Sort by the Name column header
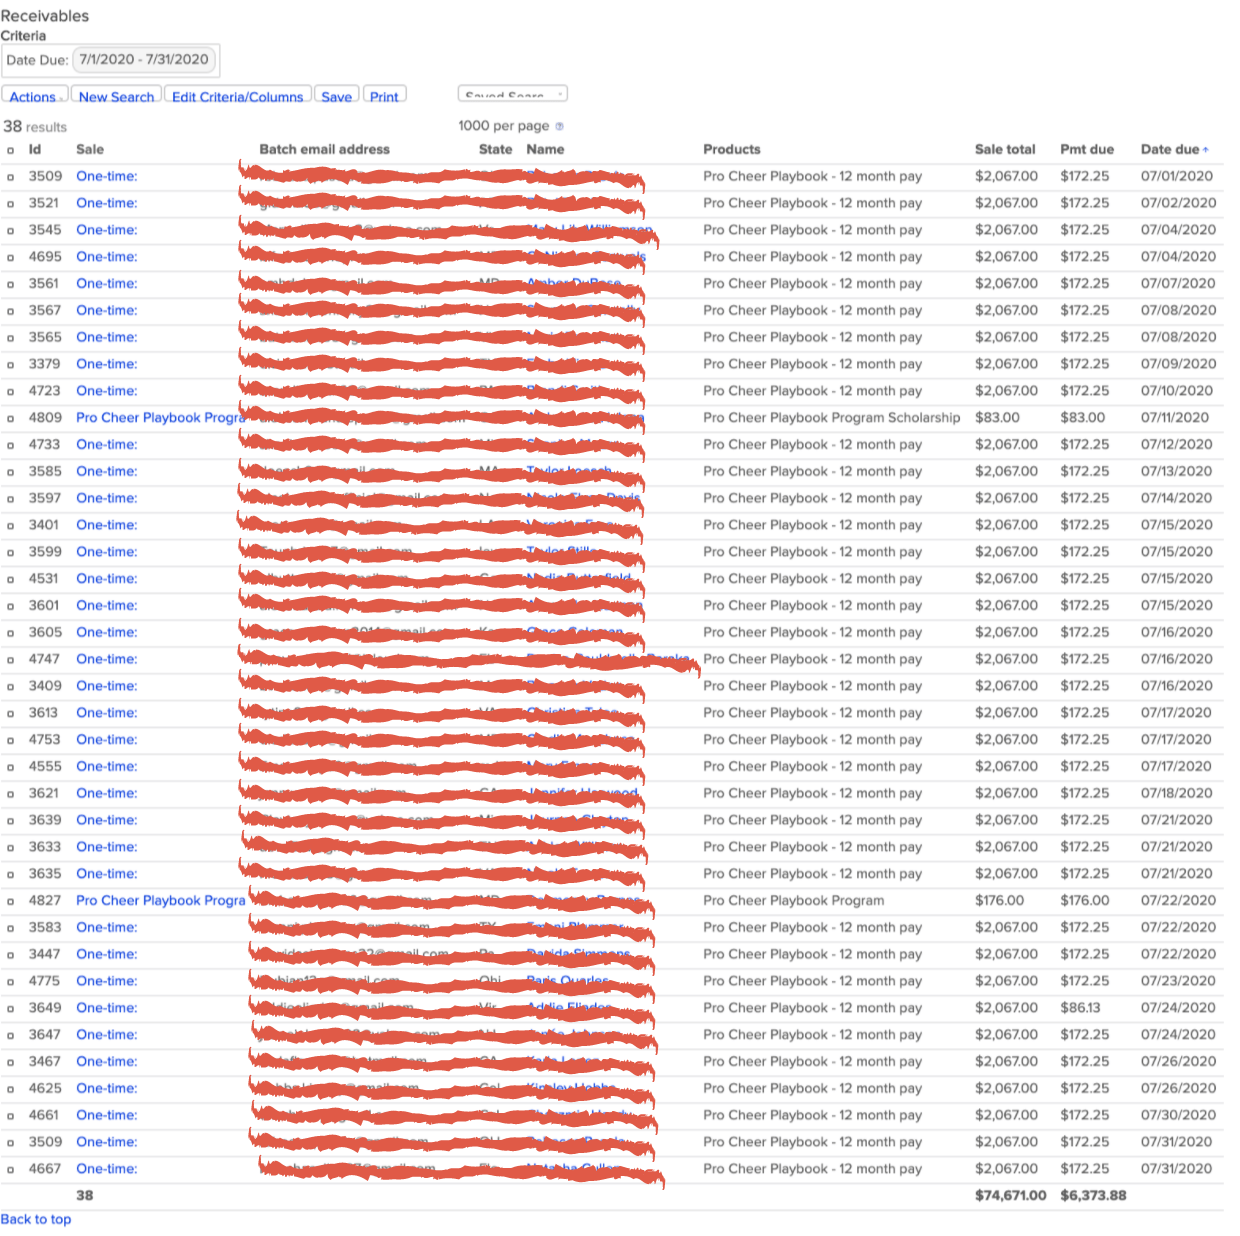This screenshot has width=1240, height=1236. point(546,149)
